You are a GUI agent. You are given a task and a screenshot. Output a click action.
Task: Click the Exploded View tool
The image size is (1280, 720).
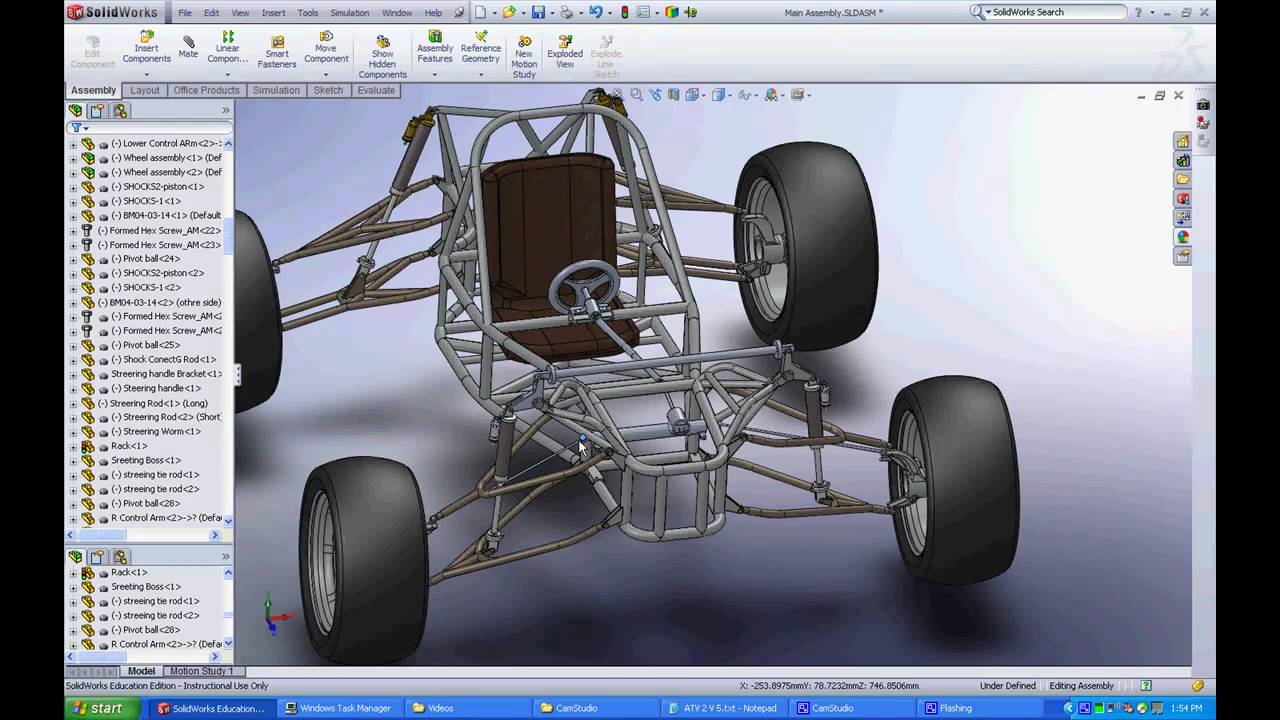(x=565, y=52)
